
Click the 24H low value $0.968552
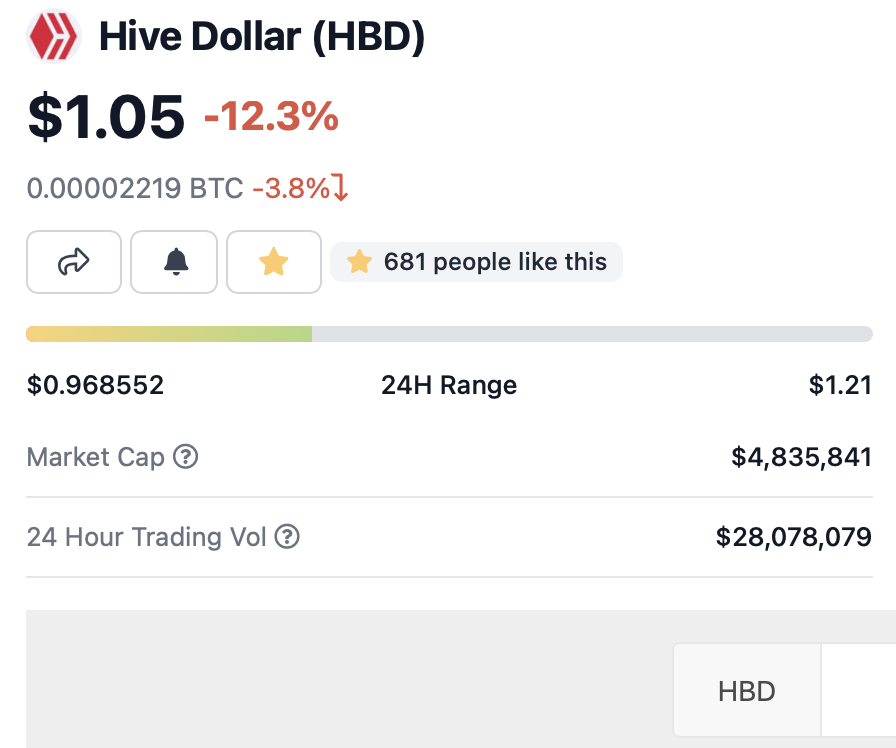point(95,385)
